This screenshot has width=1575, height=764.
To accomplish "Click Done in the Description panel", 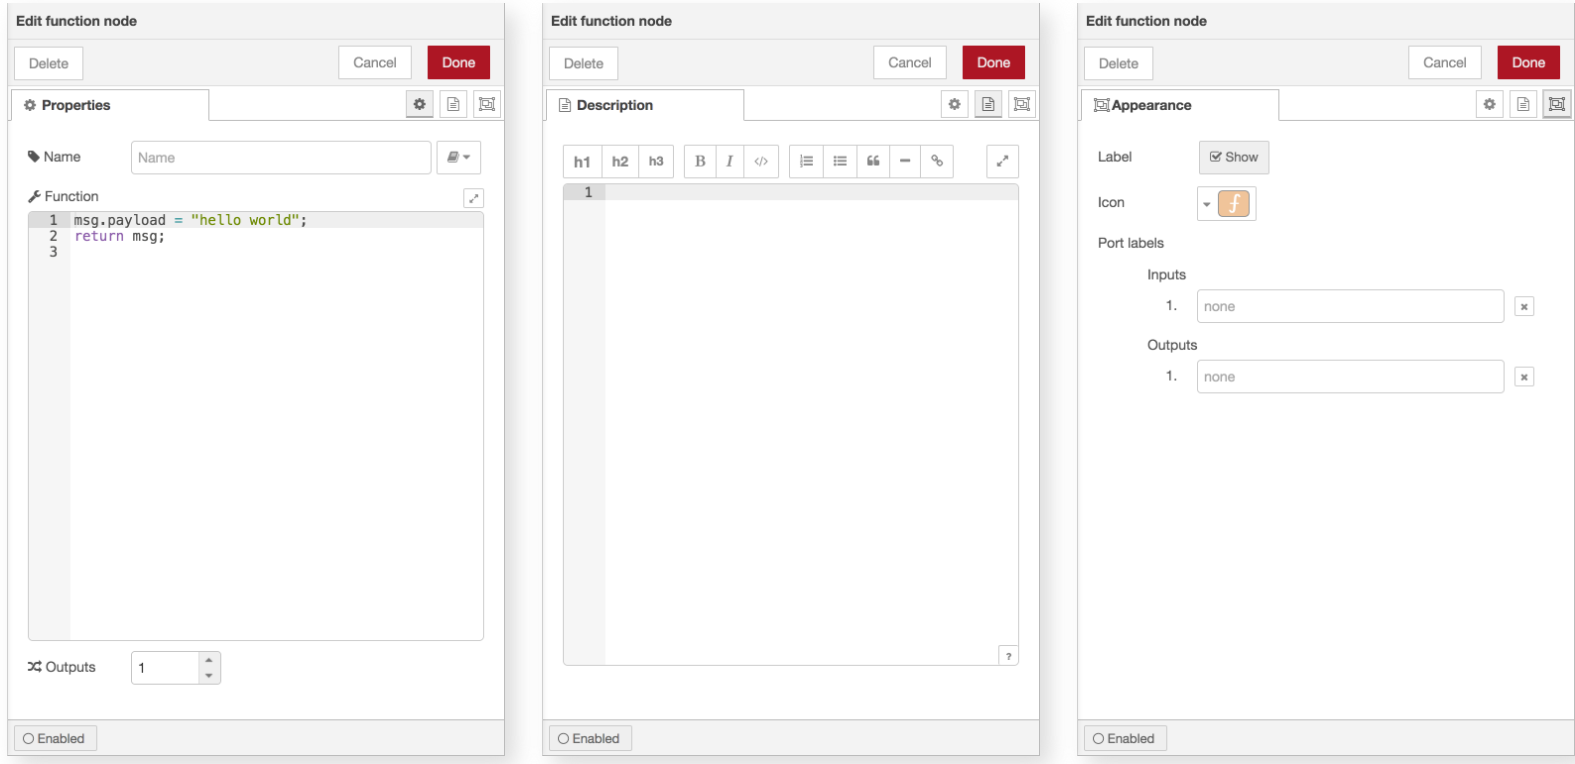I will 994,62.
